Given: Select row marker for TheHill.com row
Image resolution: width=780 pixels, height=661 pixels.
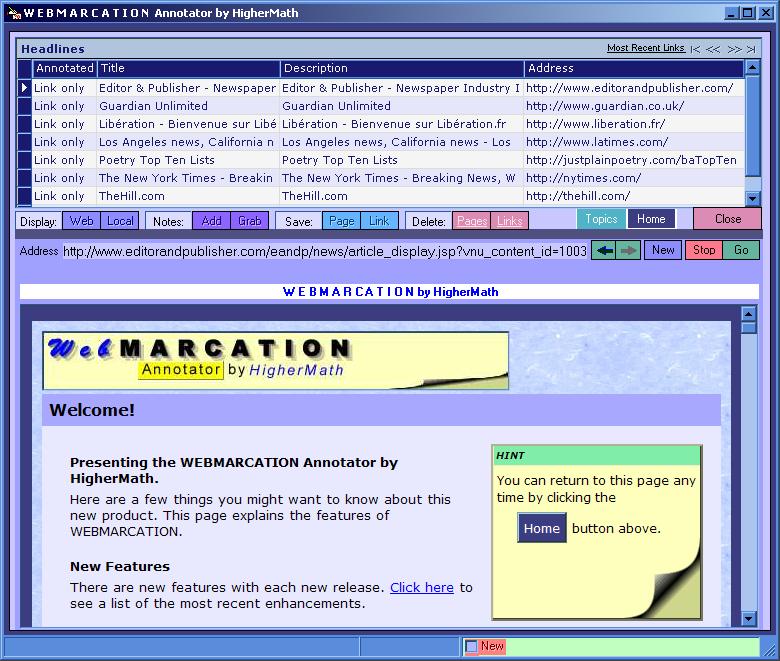Looking at the screenshot, I should pyautogui.click(x=24, y=196).
